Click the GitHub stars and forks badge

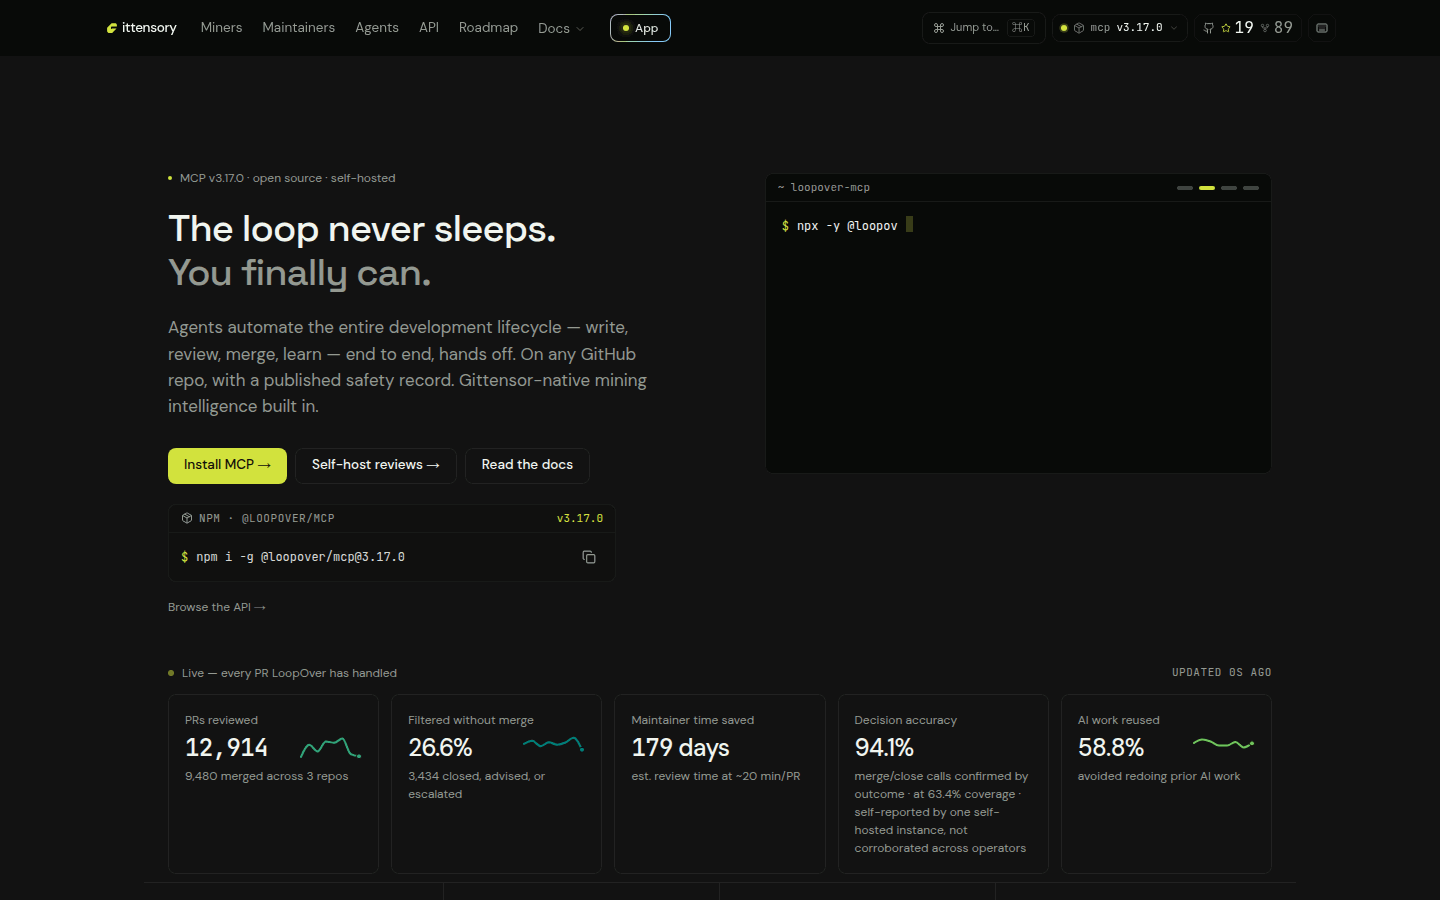click(1247, 28)
